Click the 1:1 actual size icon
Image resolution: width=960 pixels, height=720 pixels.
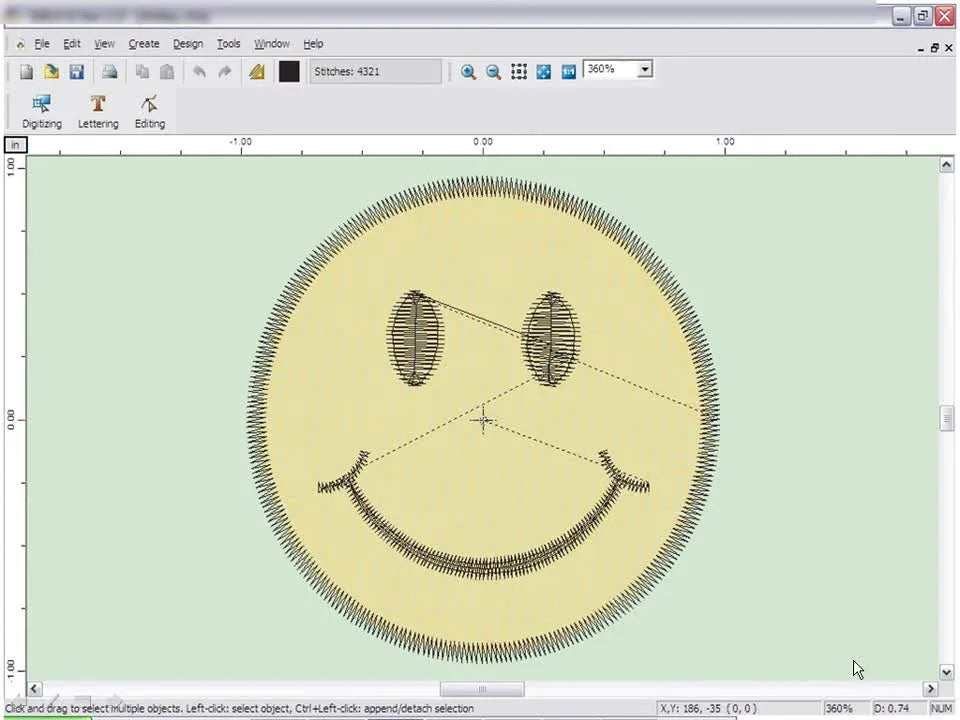569,72
